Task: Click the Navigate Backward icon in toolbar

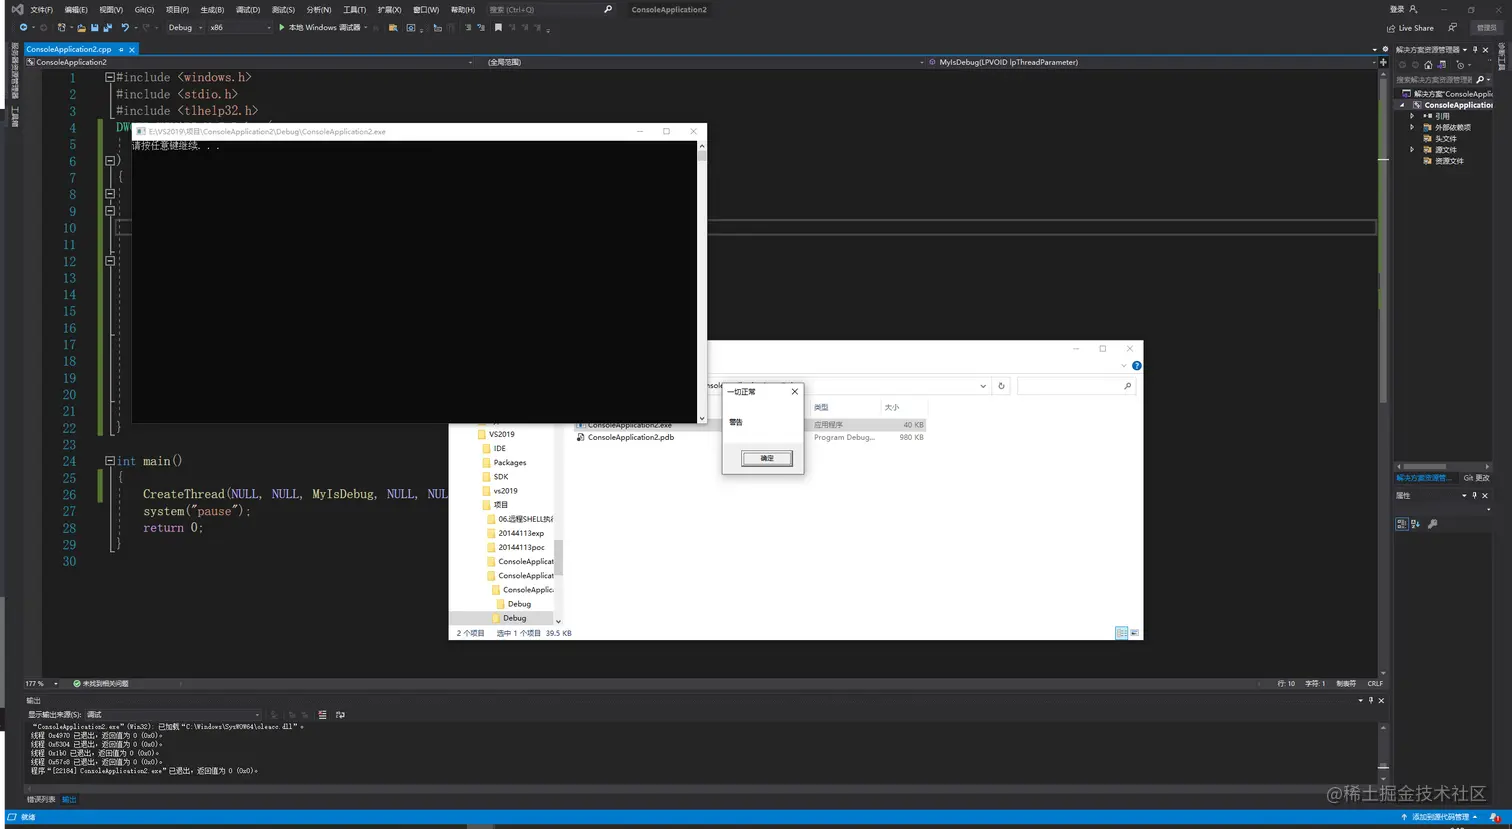Action: click(23, 28)
